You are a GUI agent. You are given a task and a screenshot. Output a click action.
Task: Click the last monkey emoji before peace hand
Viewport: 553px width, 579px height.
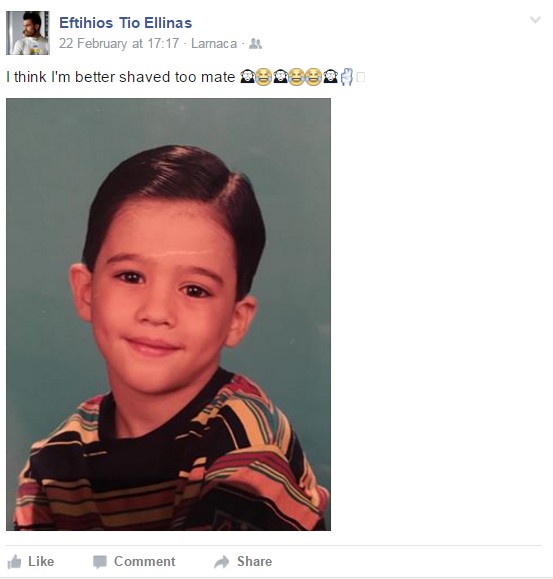click(330, 77)
